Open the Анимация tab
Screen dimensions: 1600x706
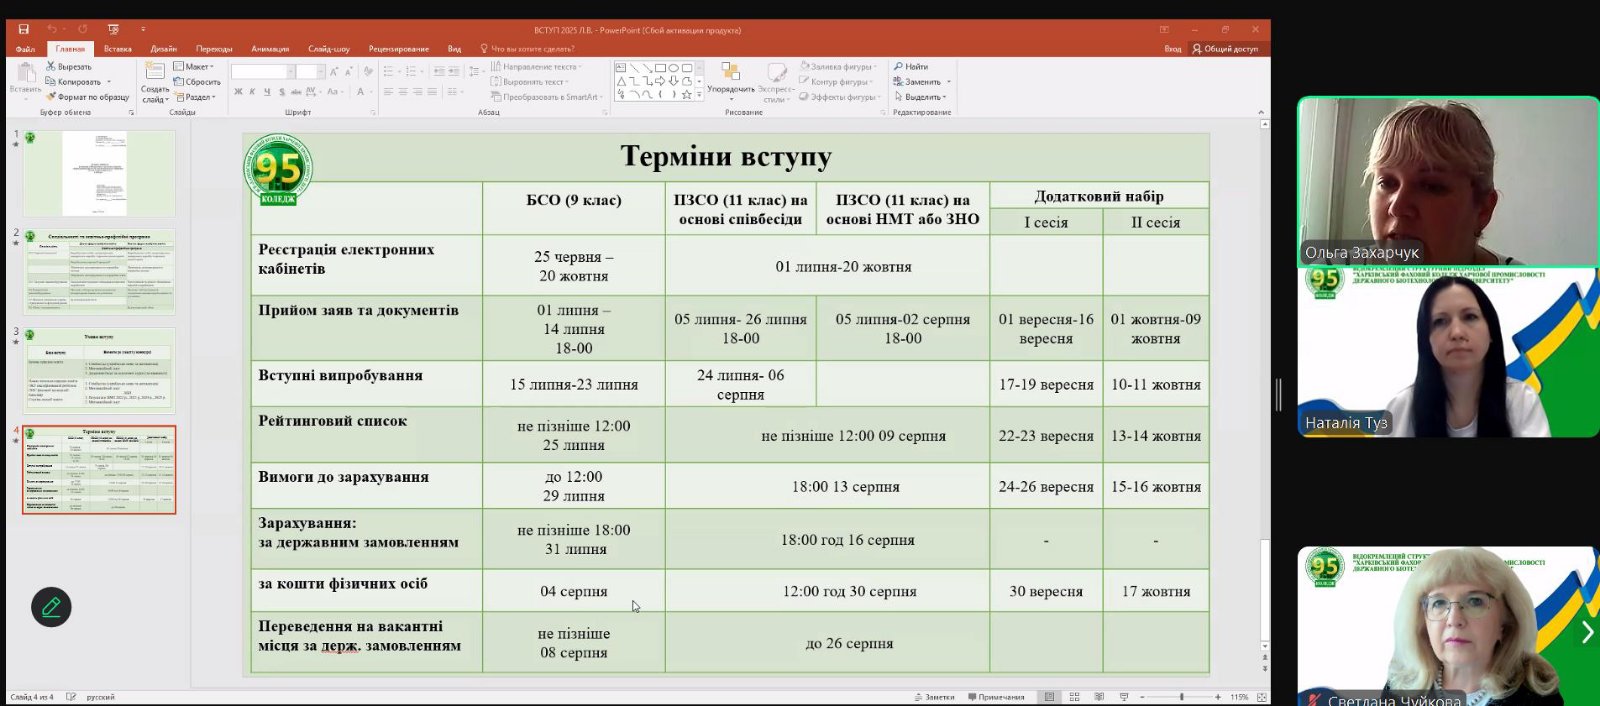(270, 48)
